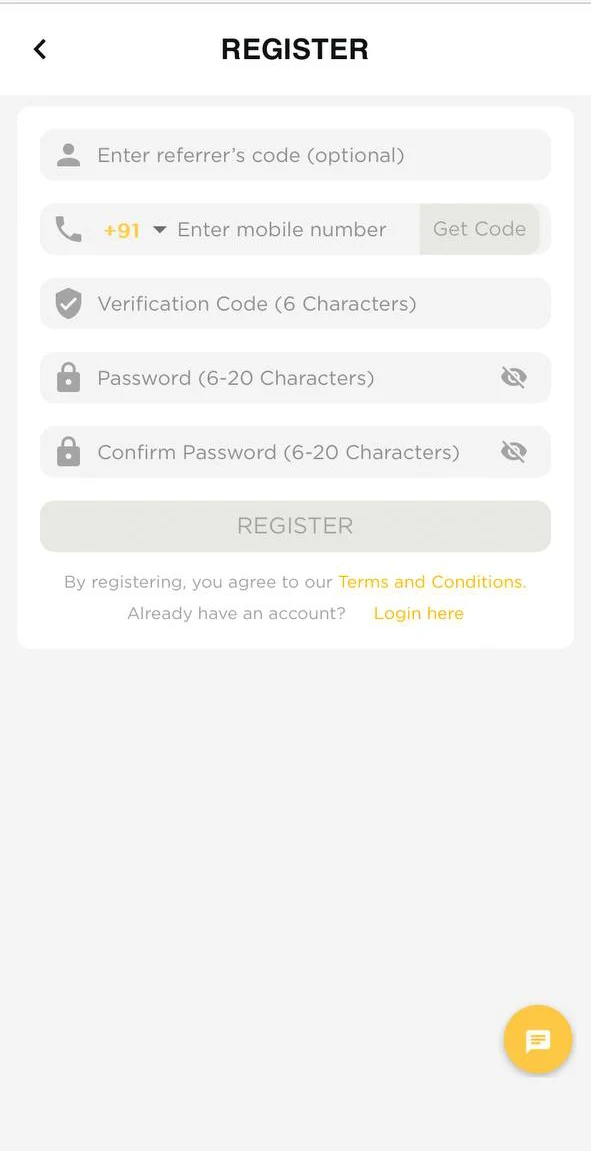
Task: Click Login here to sign in
Action: coord(418,613)
